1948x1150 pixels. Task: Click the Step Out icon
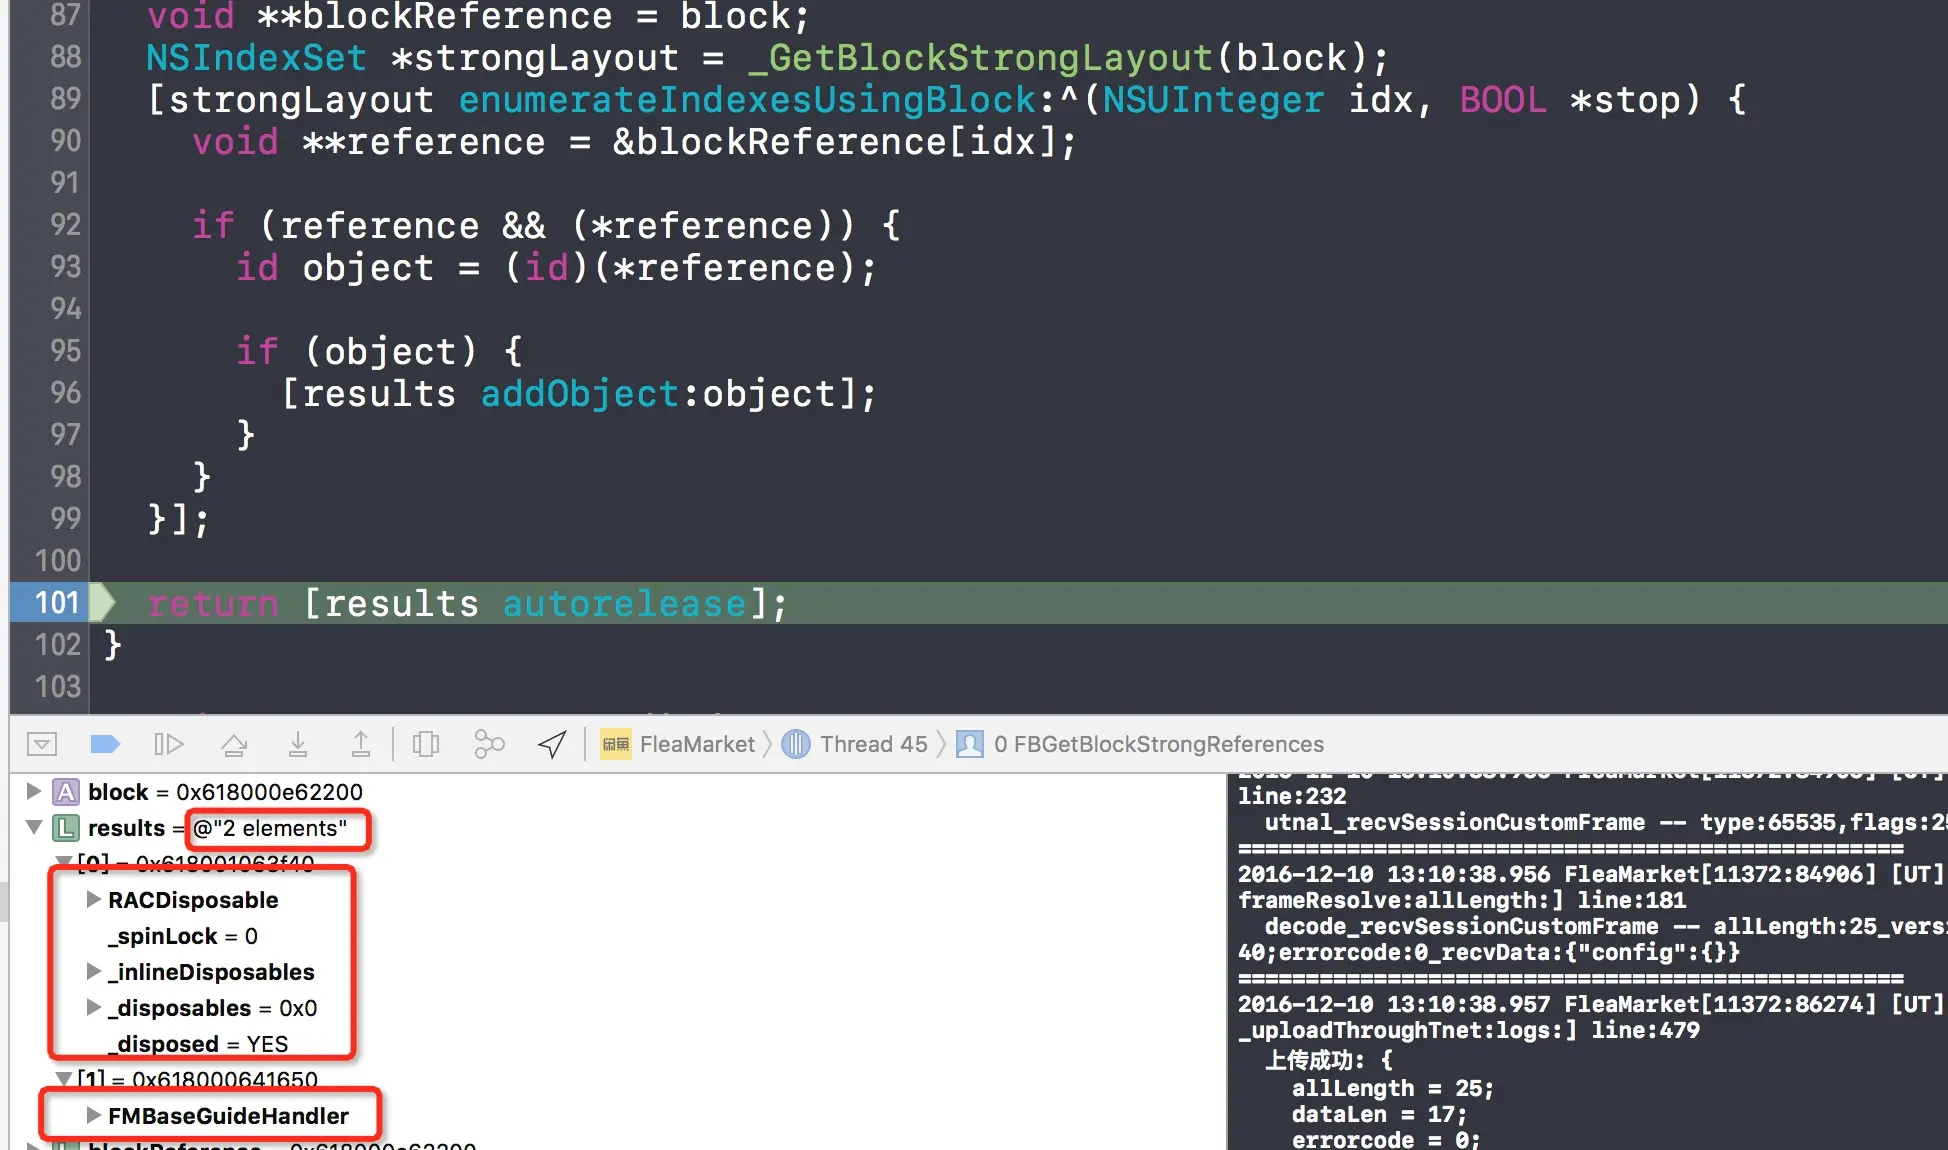coord(361,744)
